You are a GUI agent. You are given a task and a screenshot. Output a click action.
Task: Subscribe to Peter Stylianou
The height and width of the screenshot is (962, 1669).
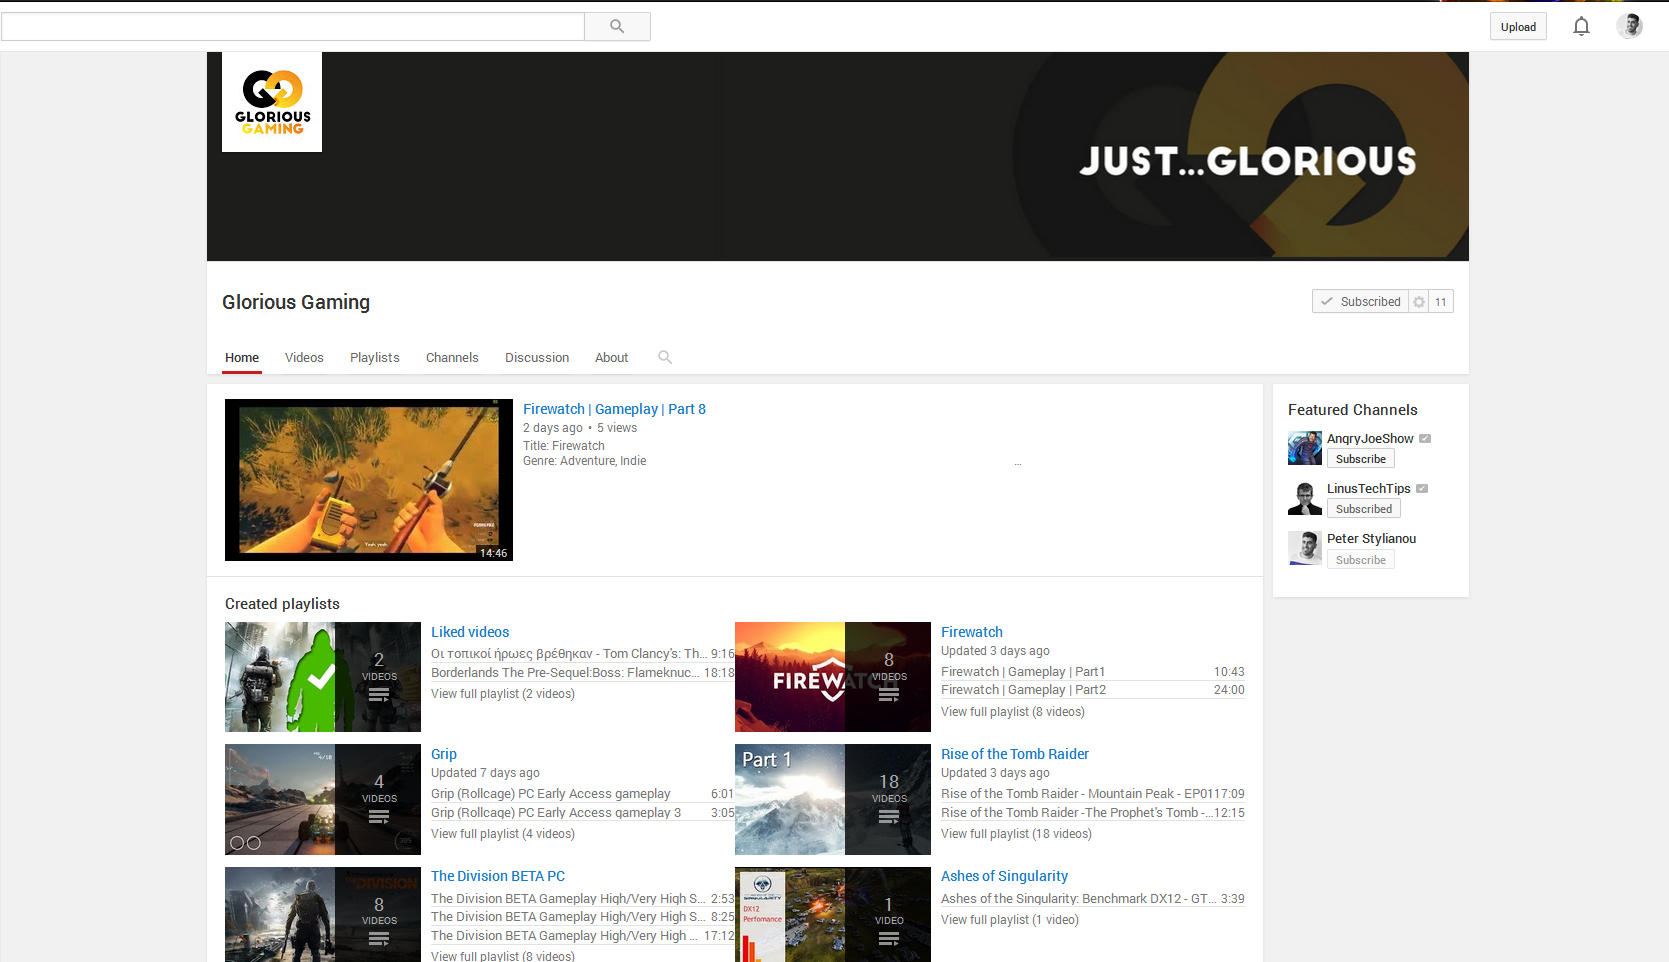click(x=1361, y=560)
